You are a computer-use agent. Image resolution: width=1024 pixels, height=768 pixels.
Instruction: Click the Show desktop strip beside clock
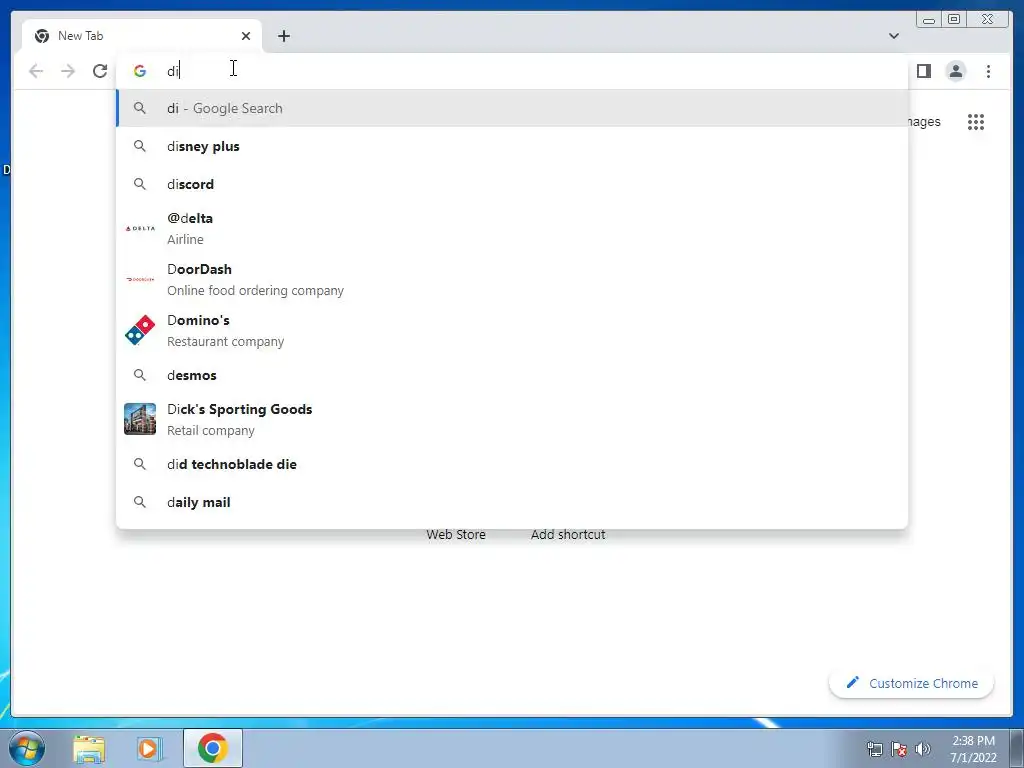point(1017,748)
